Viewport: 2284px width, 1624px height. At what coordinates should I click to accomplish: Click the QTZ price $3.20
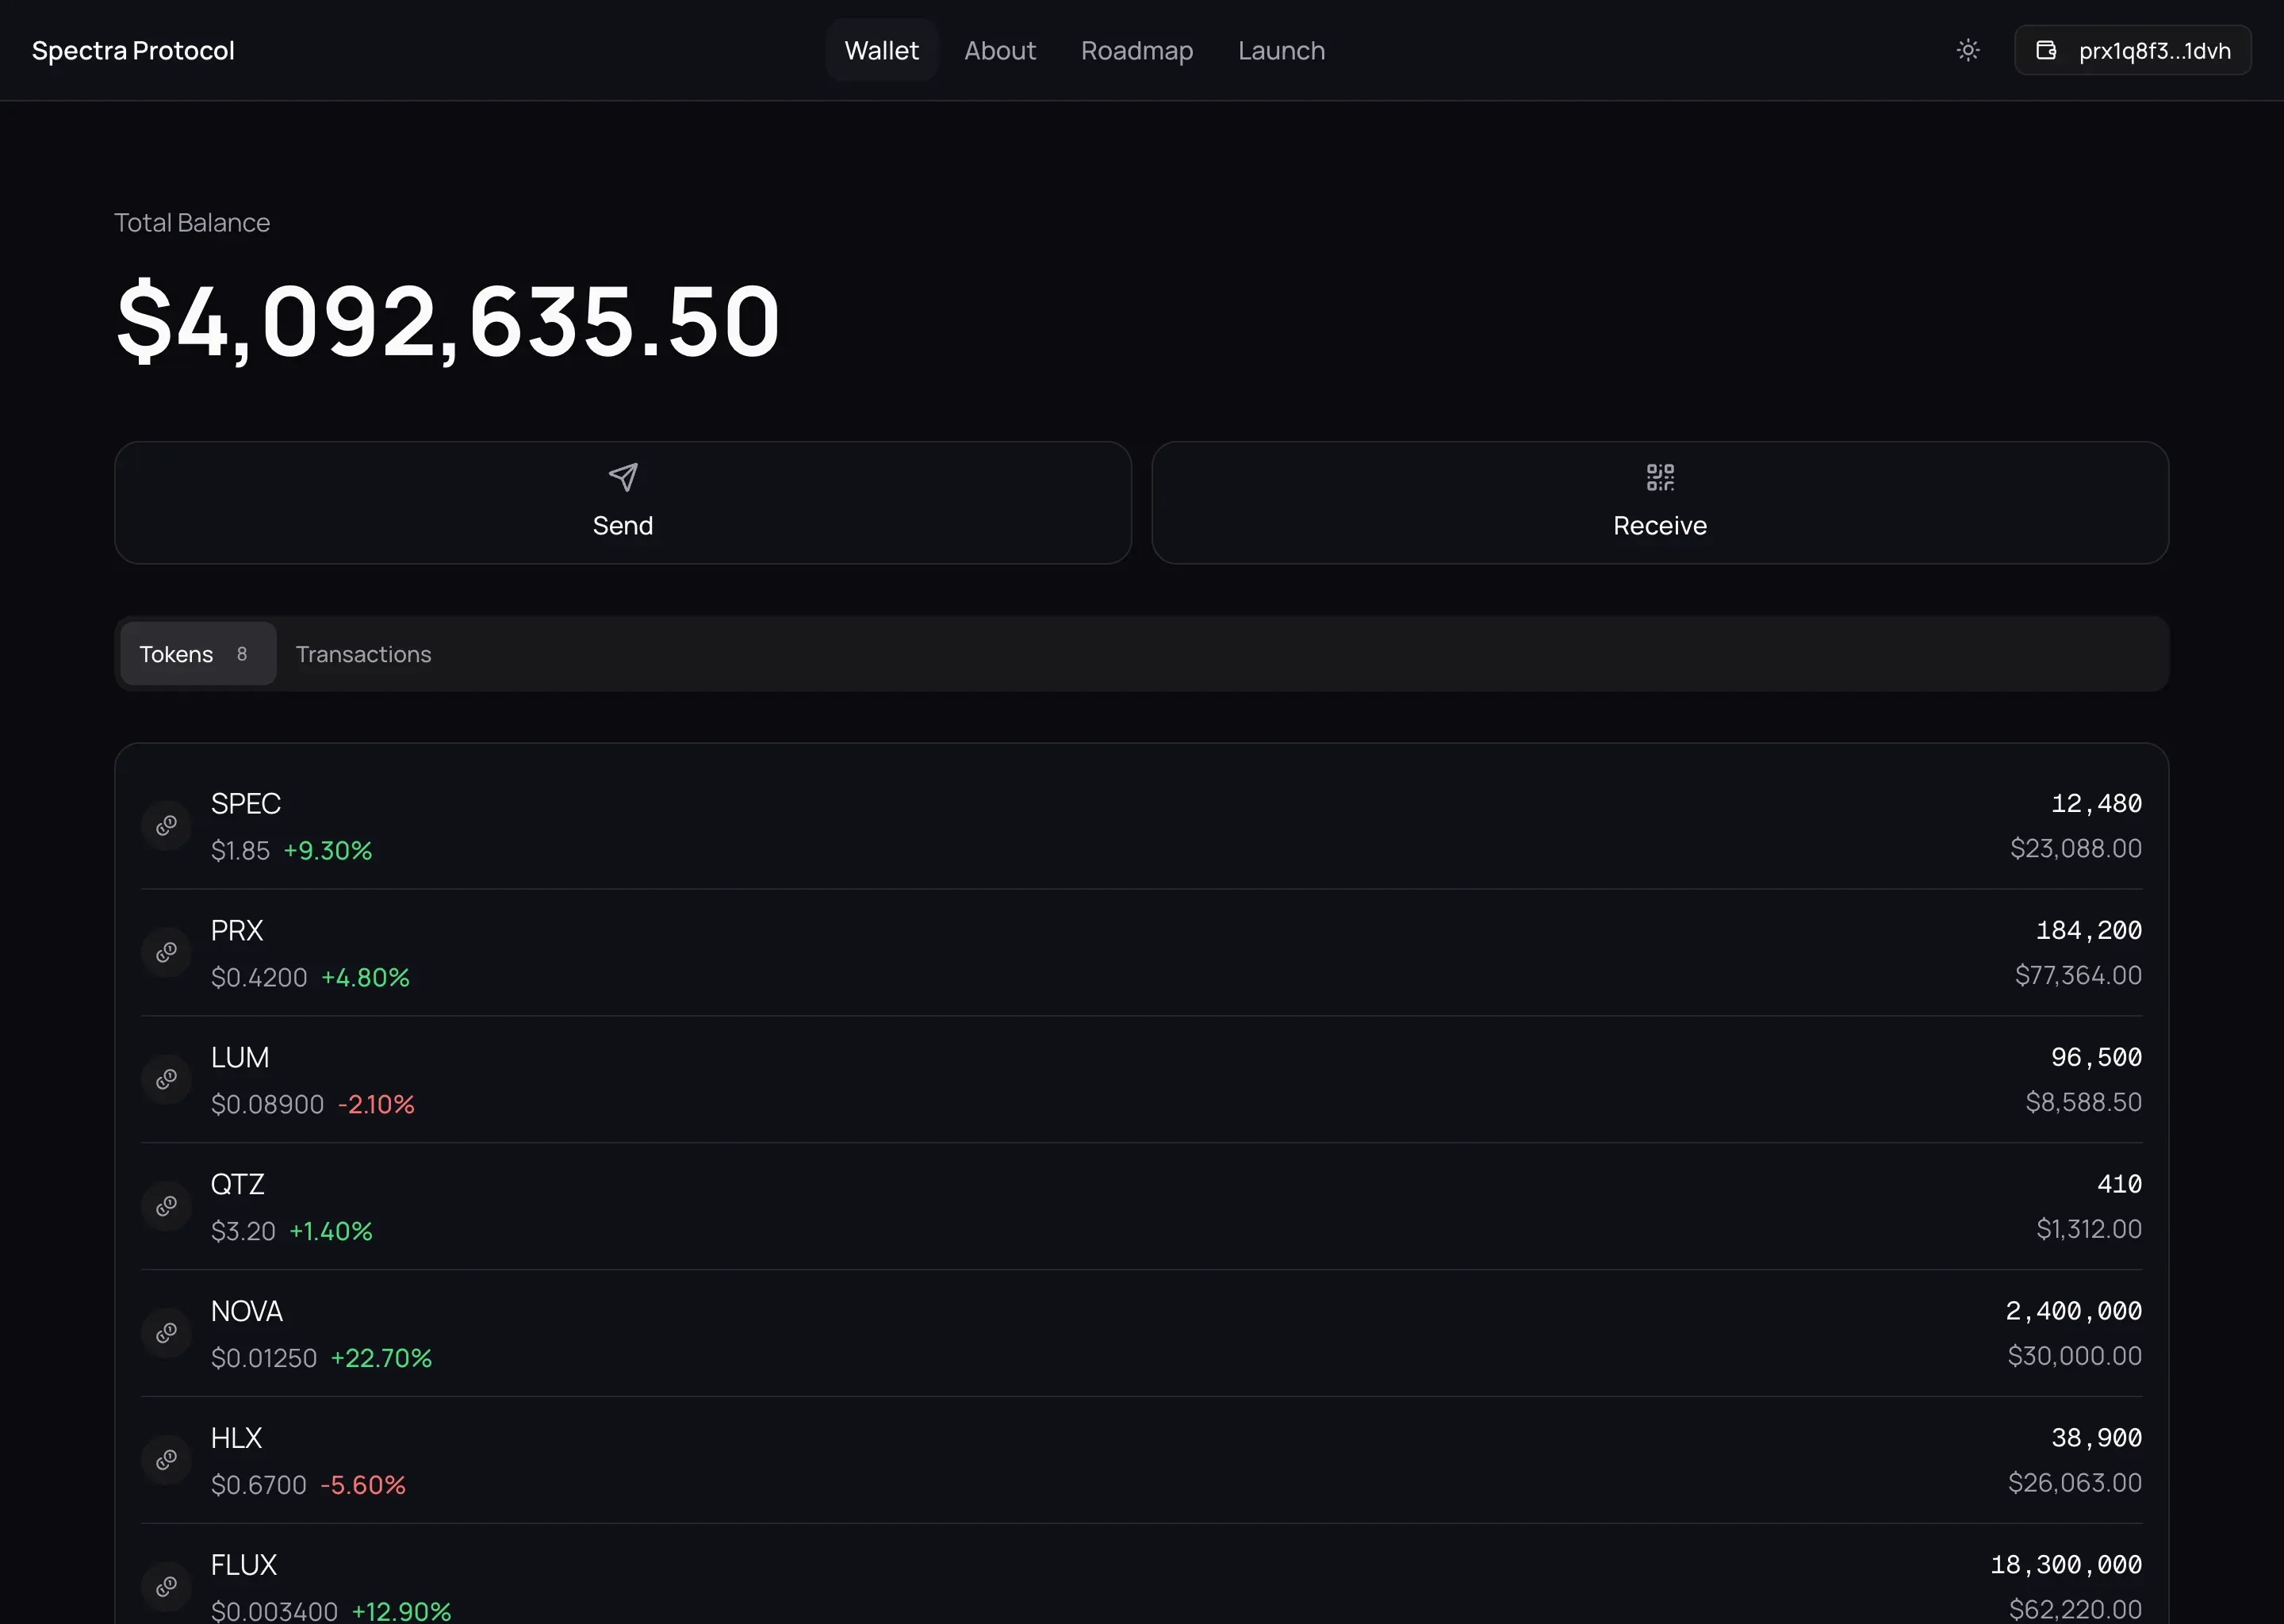(x=243, y=1231)
